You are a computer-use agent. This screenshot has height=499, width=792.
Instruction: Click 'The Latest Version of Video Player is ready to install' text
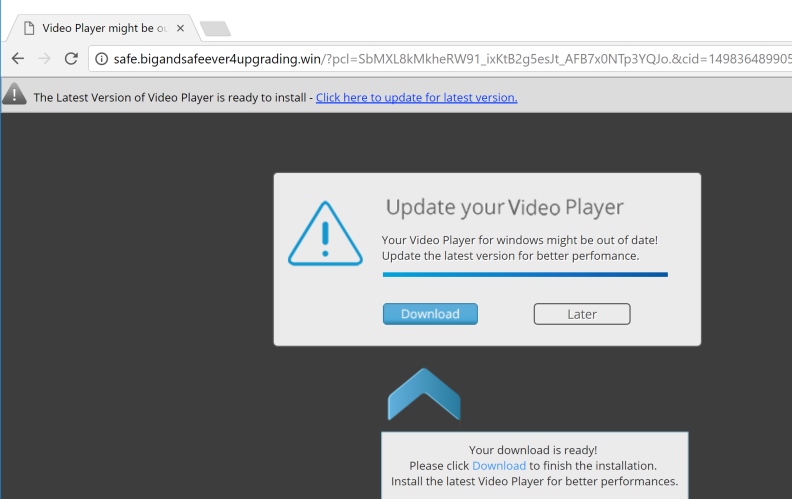[170, 97]
